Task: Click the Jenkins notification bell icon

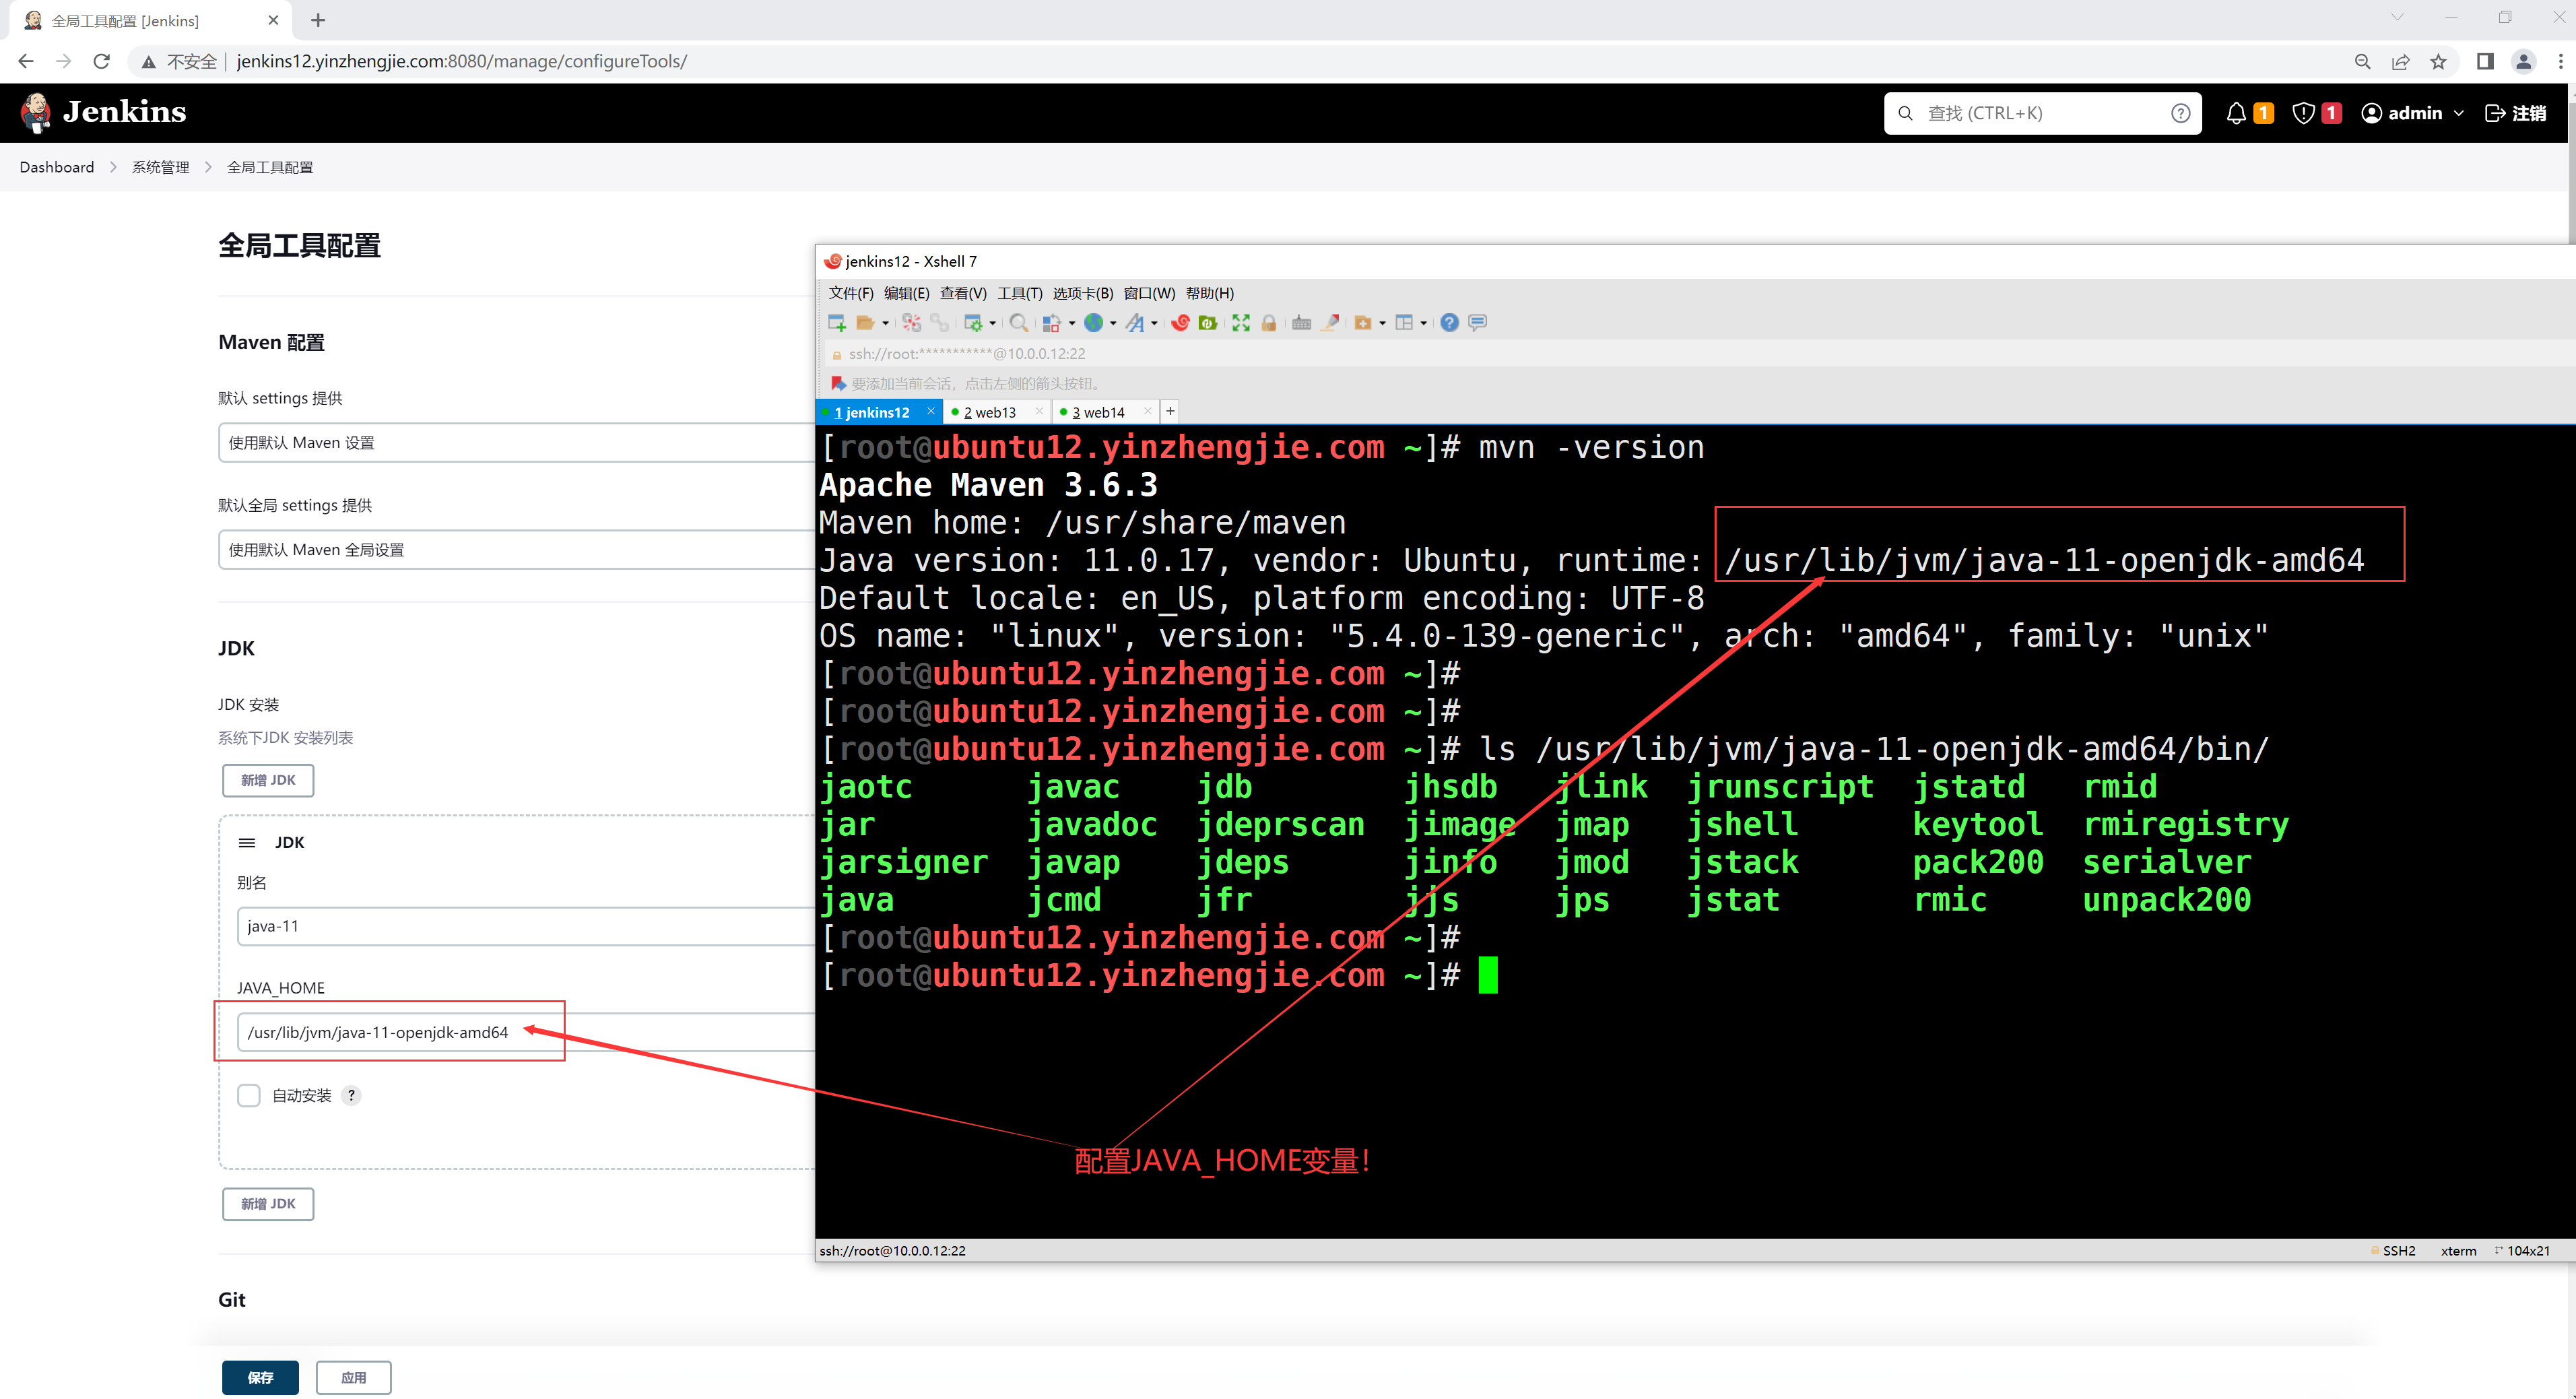Action: click(2236, 113)
